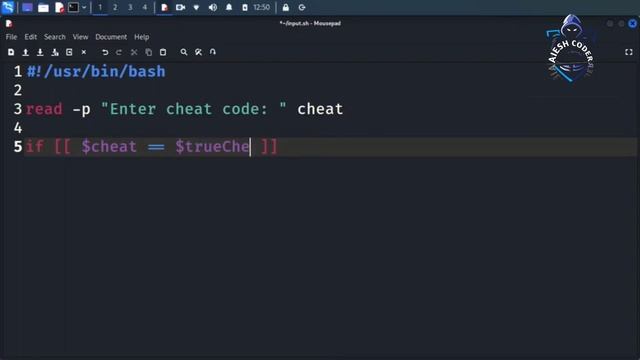The image size is (640, 360).
Task: Reload the document from the toolbar
Action: pyautogui.click(x=69, y=52)
